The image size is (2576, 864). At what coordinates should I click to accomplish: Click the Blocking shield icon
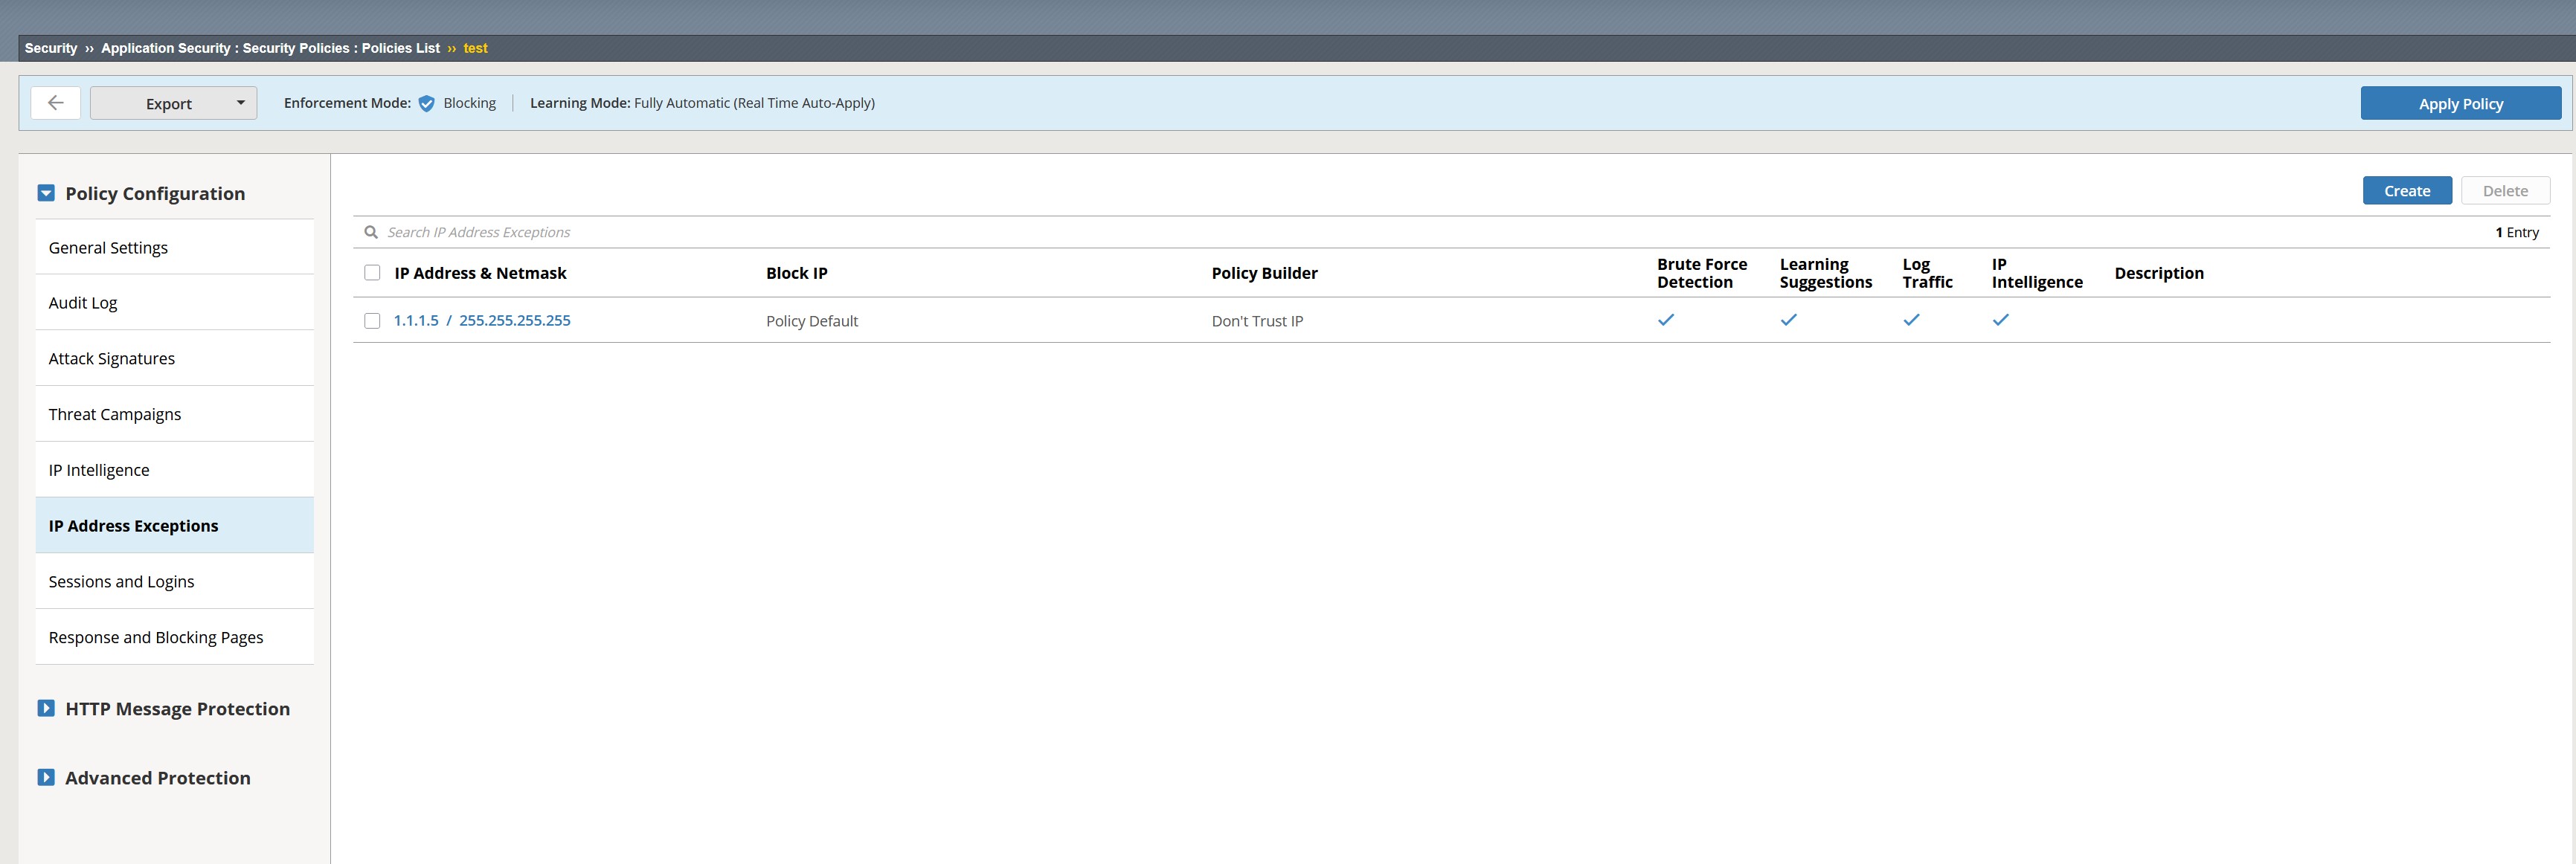click(426, 103)
